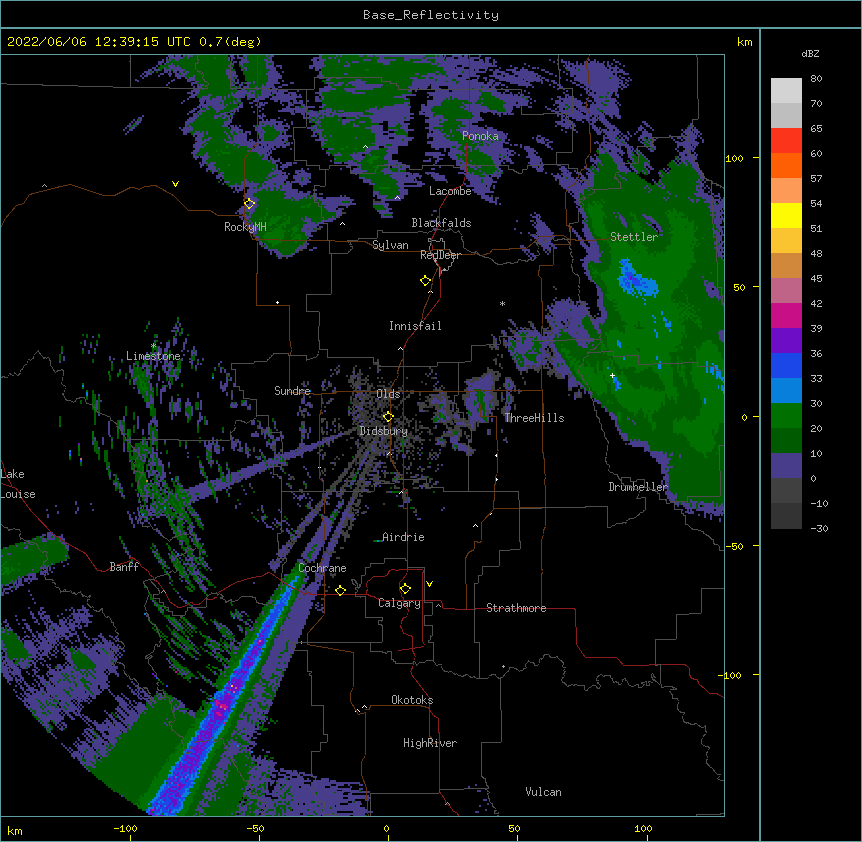Click the -30 value on the dBZ scale

[819, 528]
